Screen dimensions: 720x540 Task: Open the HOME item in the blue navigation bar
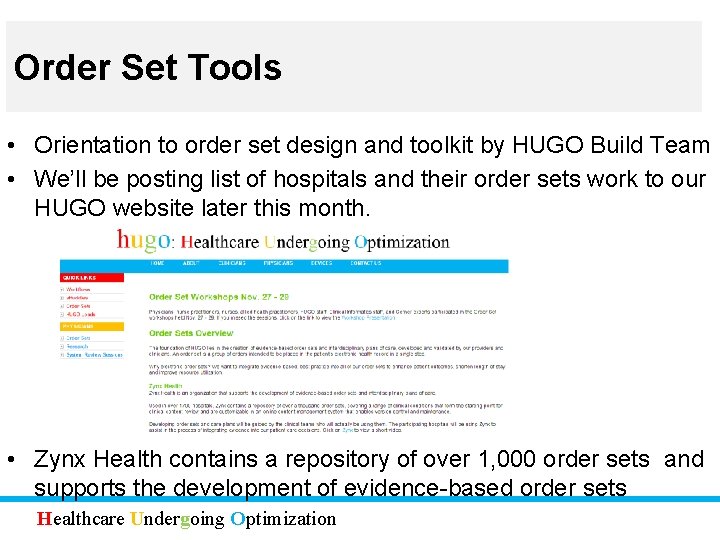157,263
